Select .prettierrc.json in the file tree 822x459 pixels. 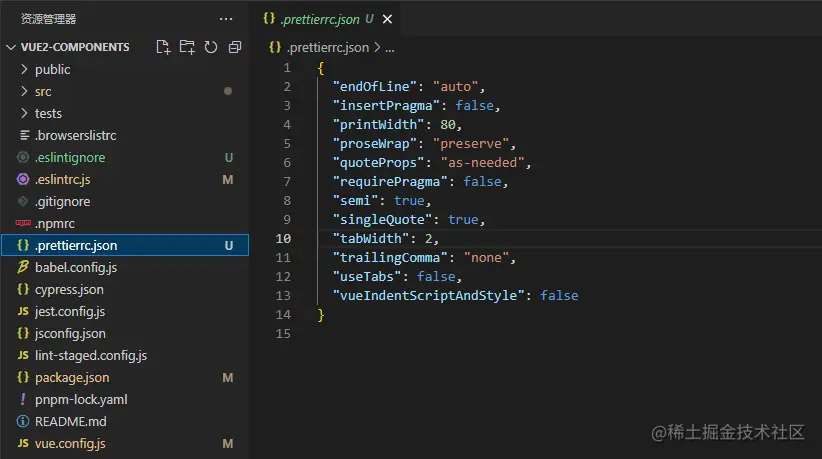coord(125,245)
